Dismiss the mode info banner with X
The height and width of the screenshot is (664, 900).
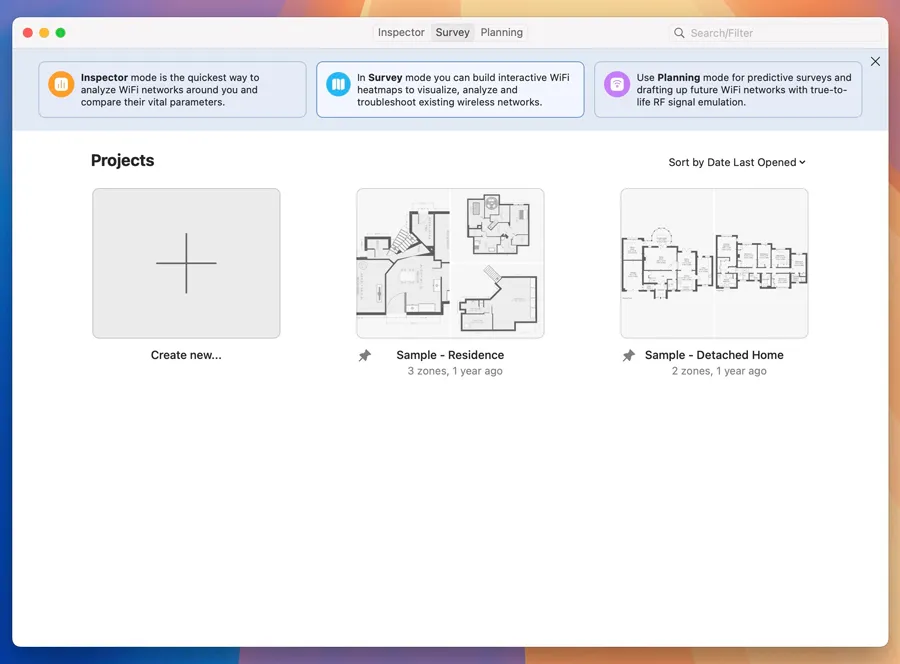(875, 62)
